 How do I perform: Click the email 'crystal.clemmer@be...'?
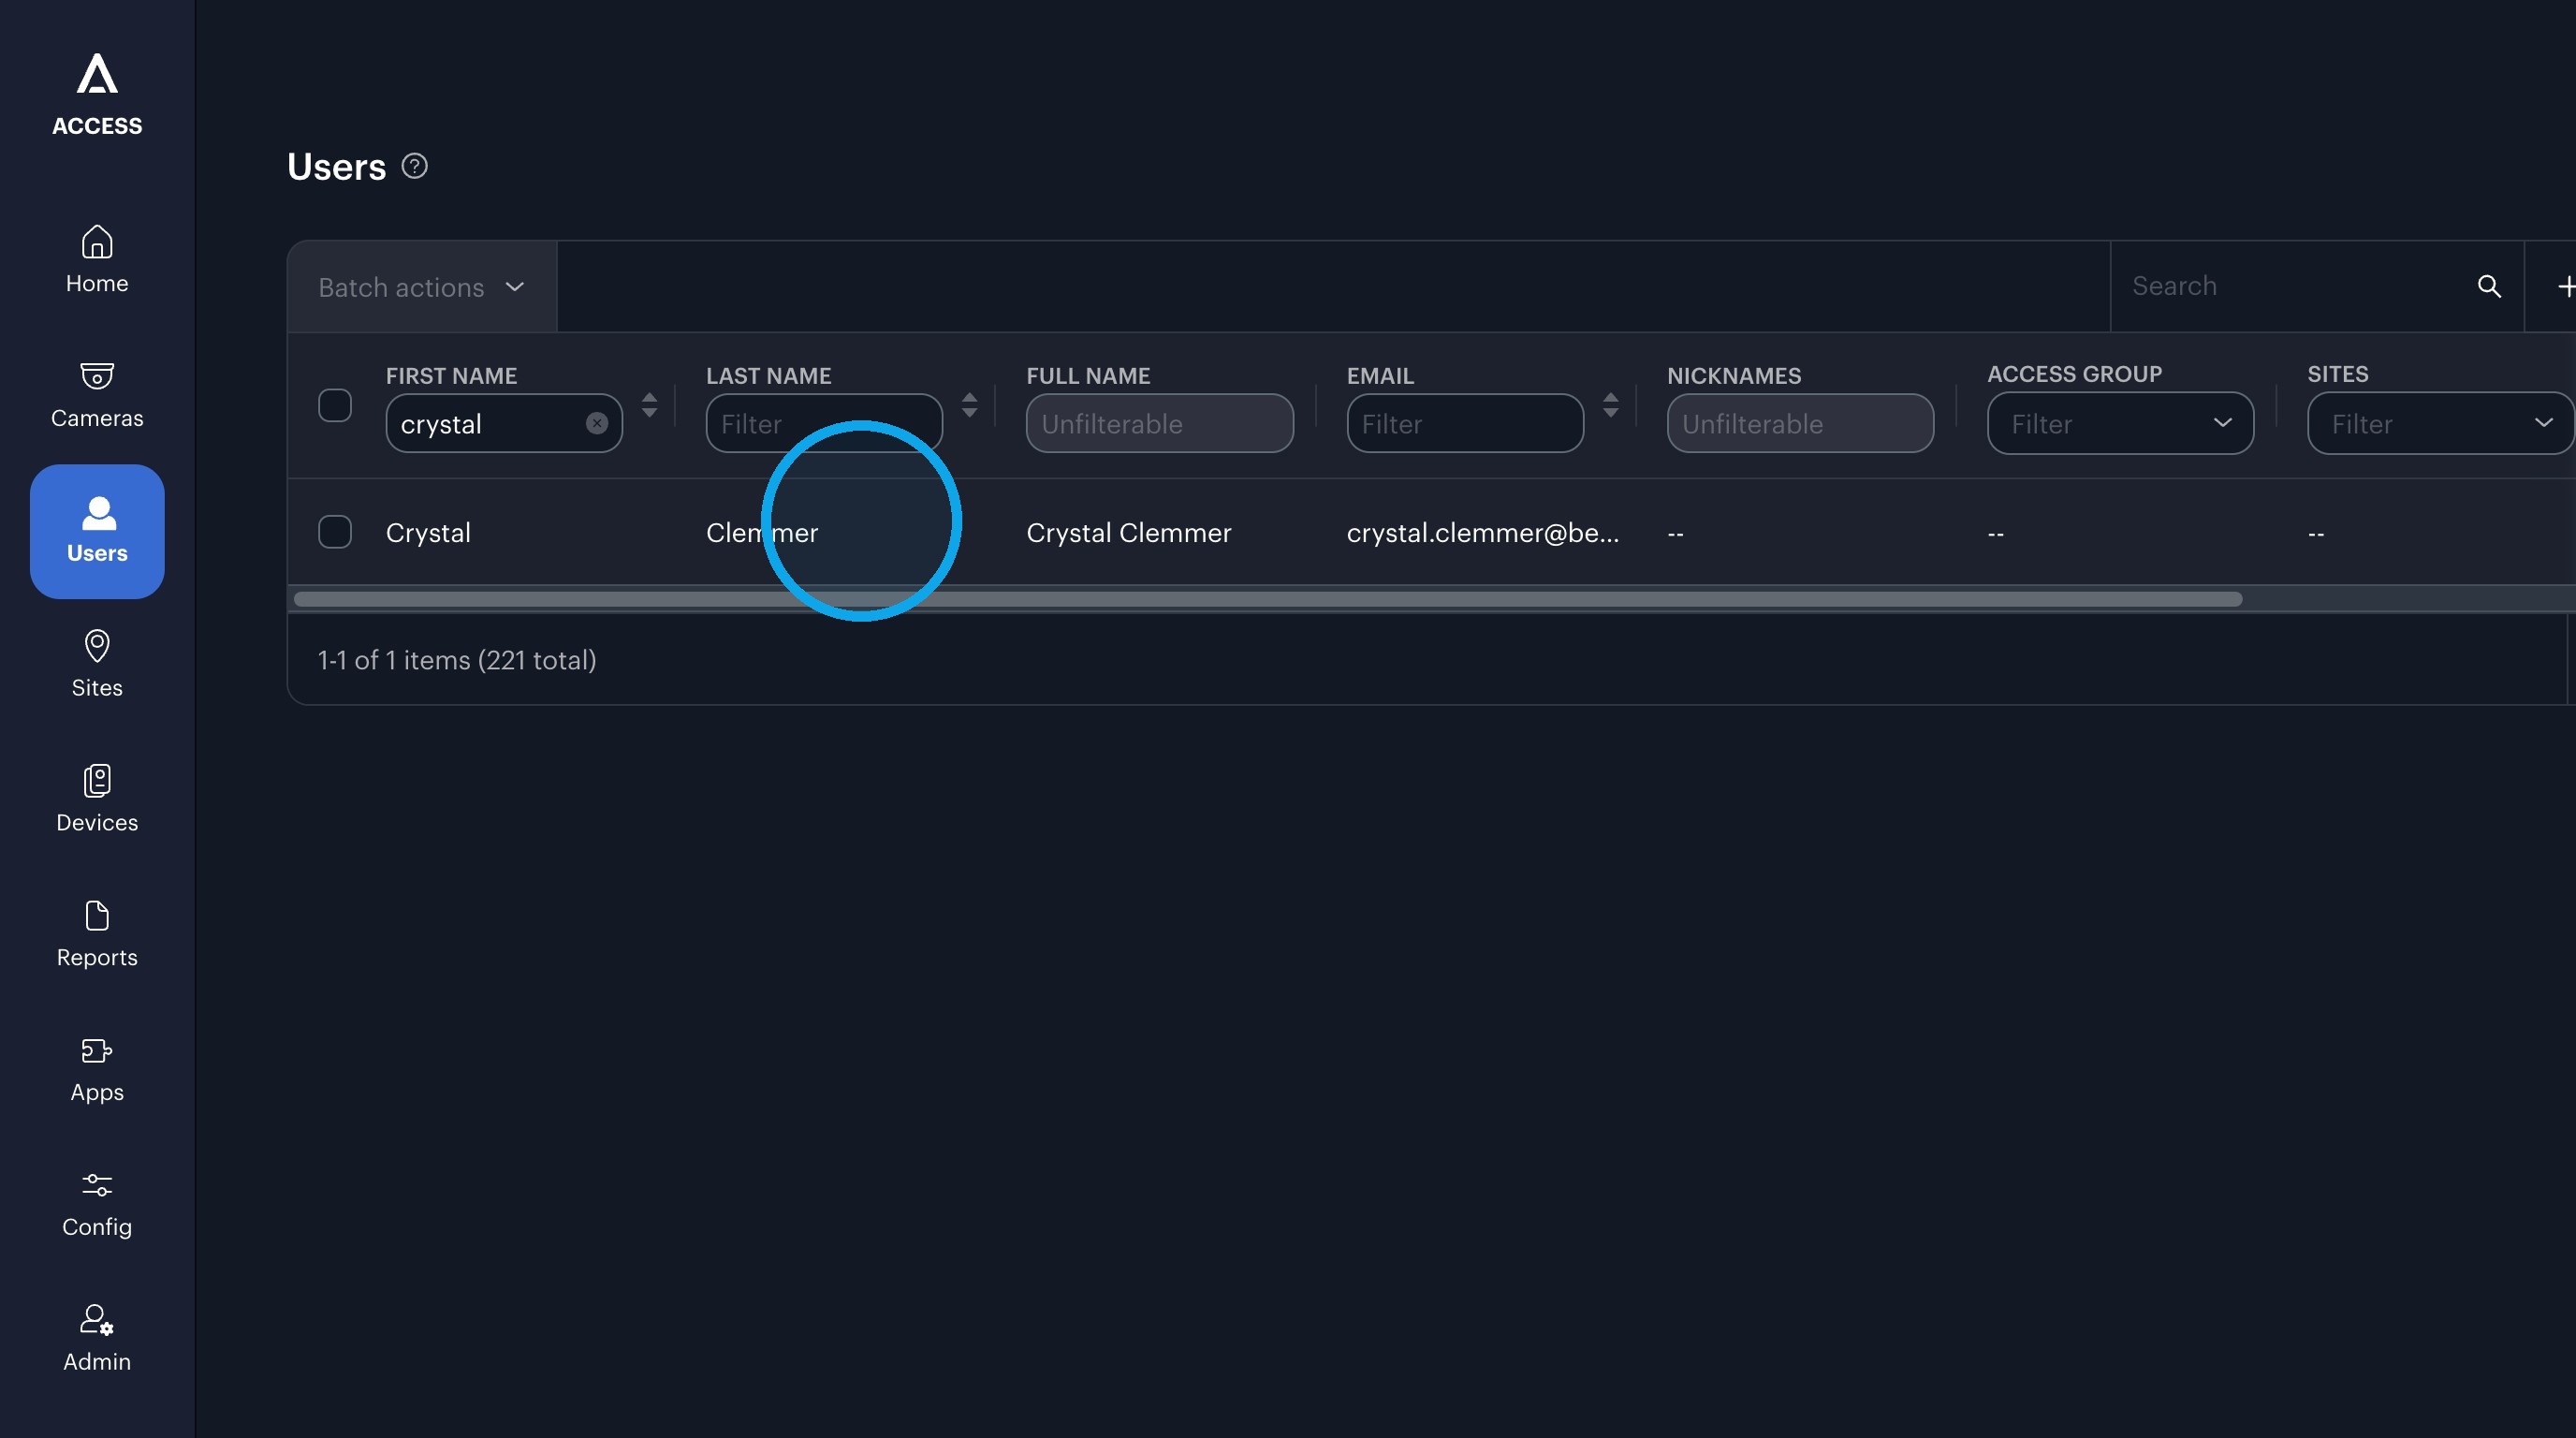pos(1483,533)
